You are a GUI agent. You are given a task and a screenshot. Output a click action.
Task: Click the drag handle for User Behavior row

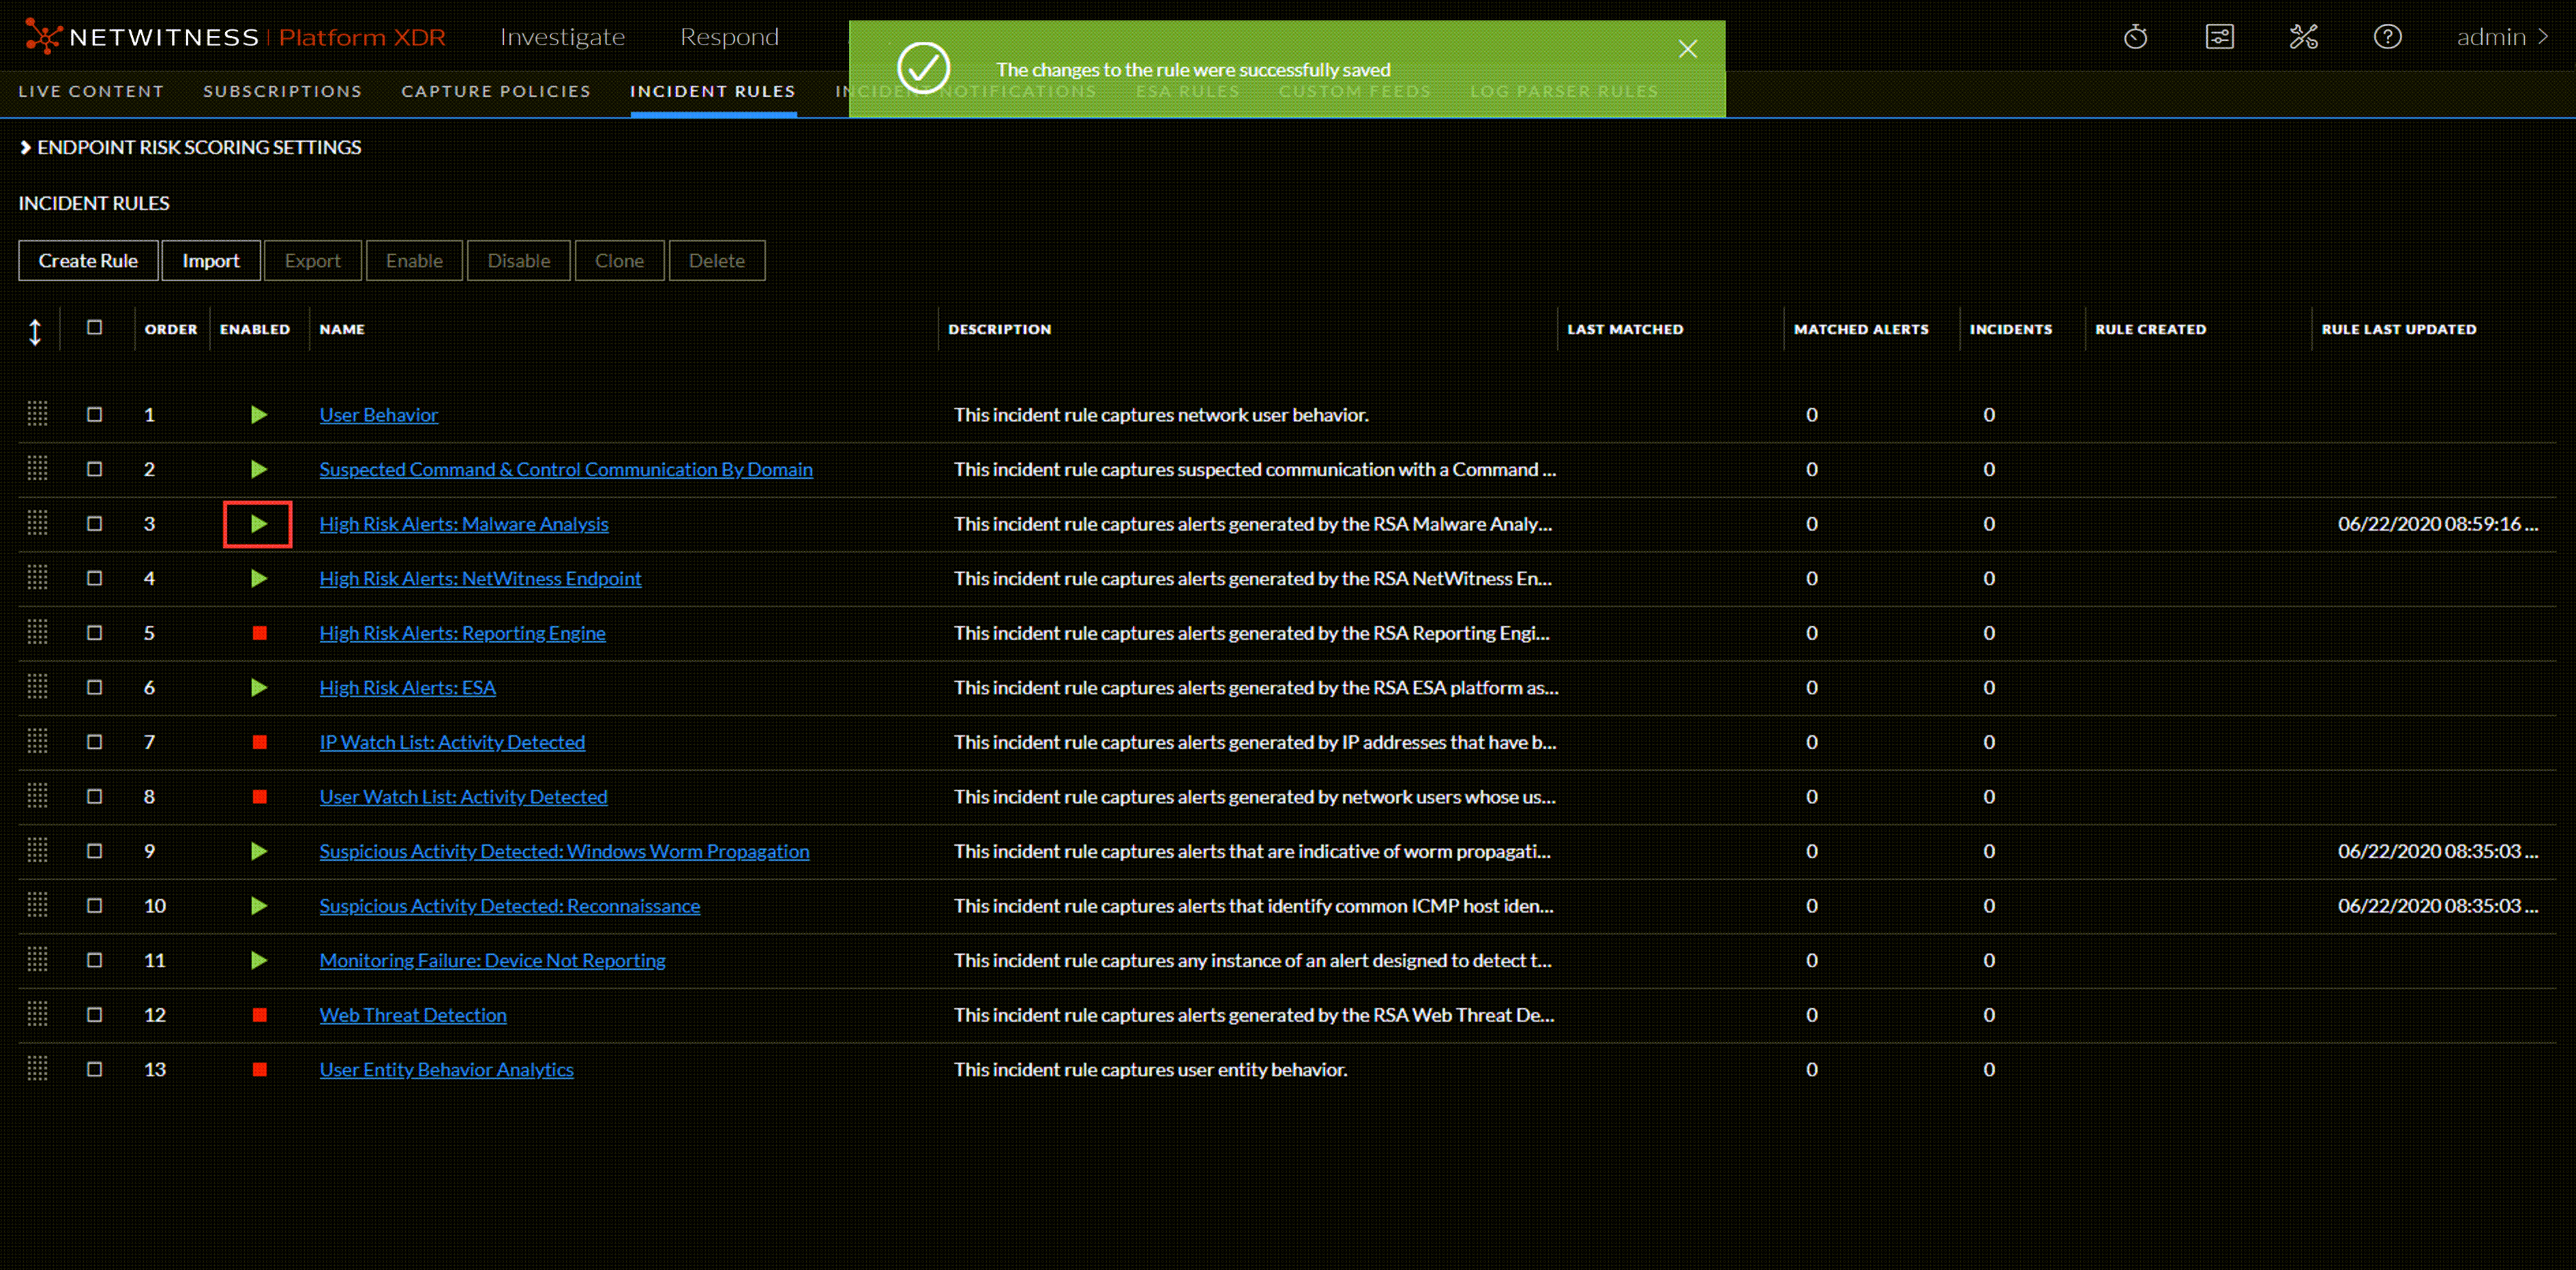(x=37, y=414)
